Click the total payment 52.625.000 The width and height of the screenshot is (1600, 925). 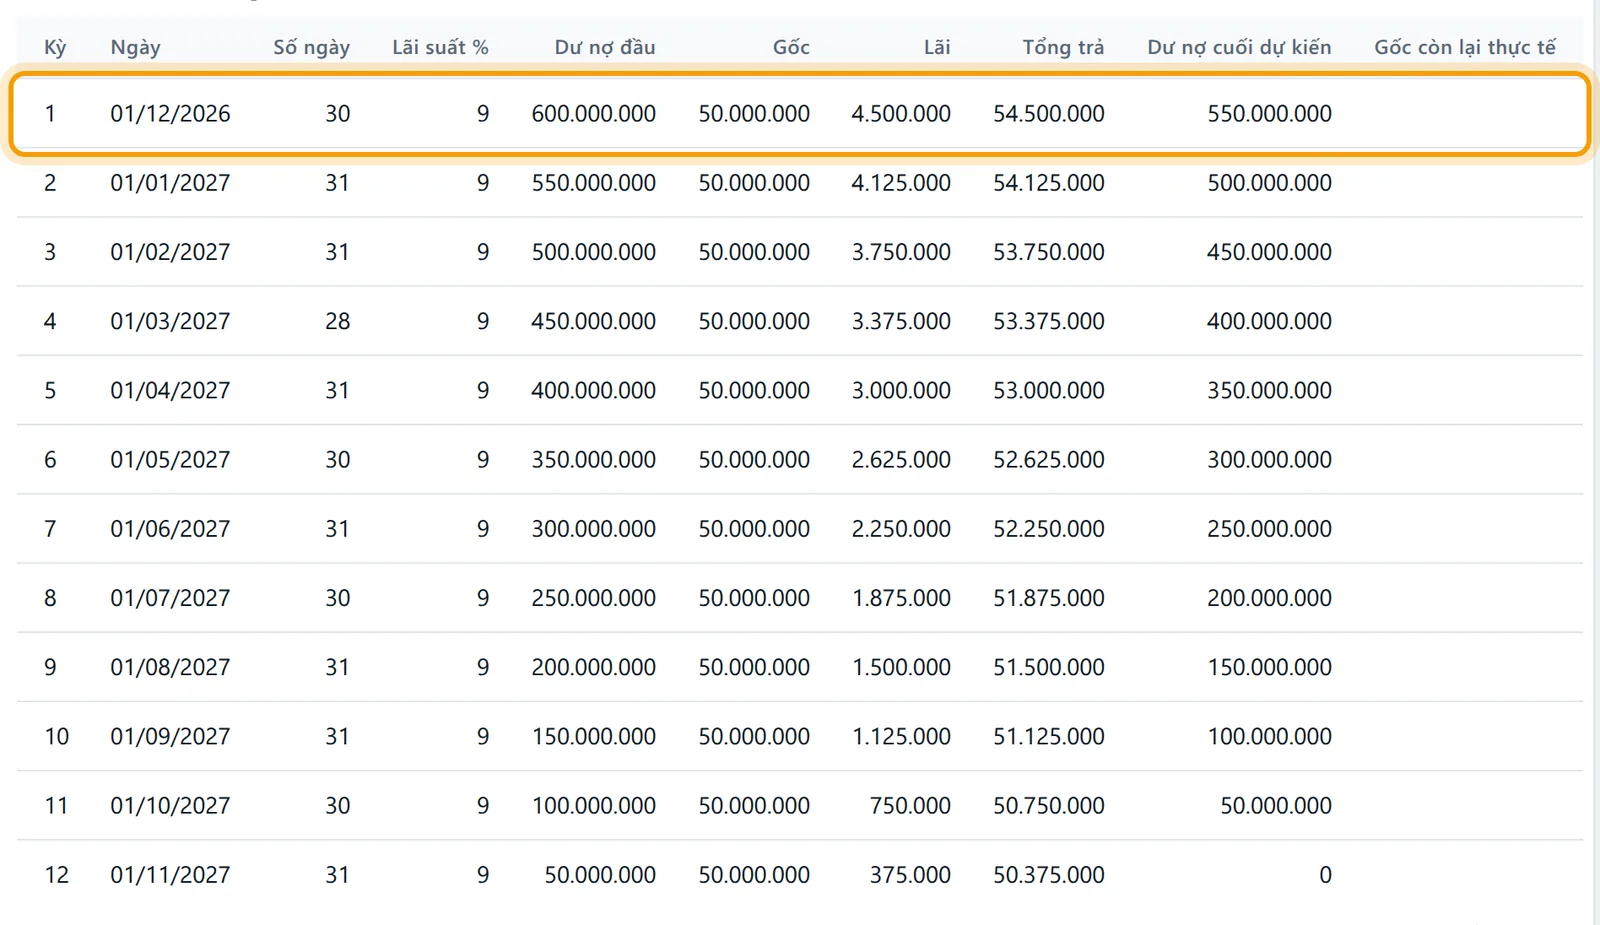click(1049, 460)
